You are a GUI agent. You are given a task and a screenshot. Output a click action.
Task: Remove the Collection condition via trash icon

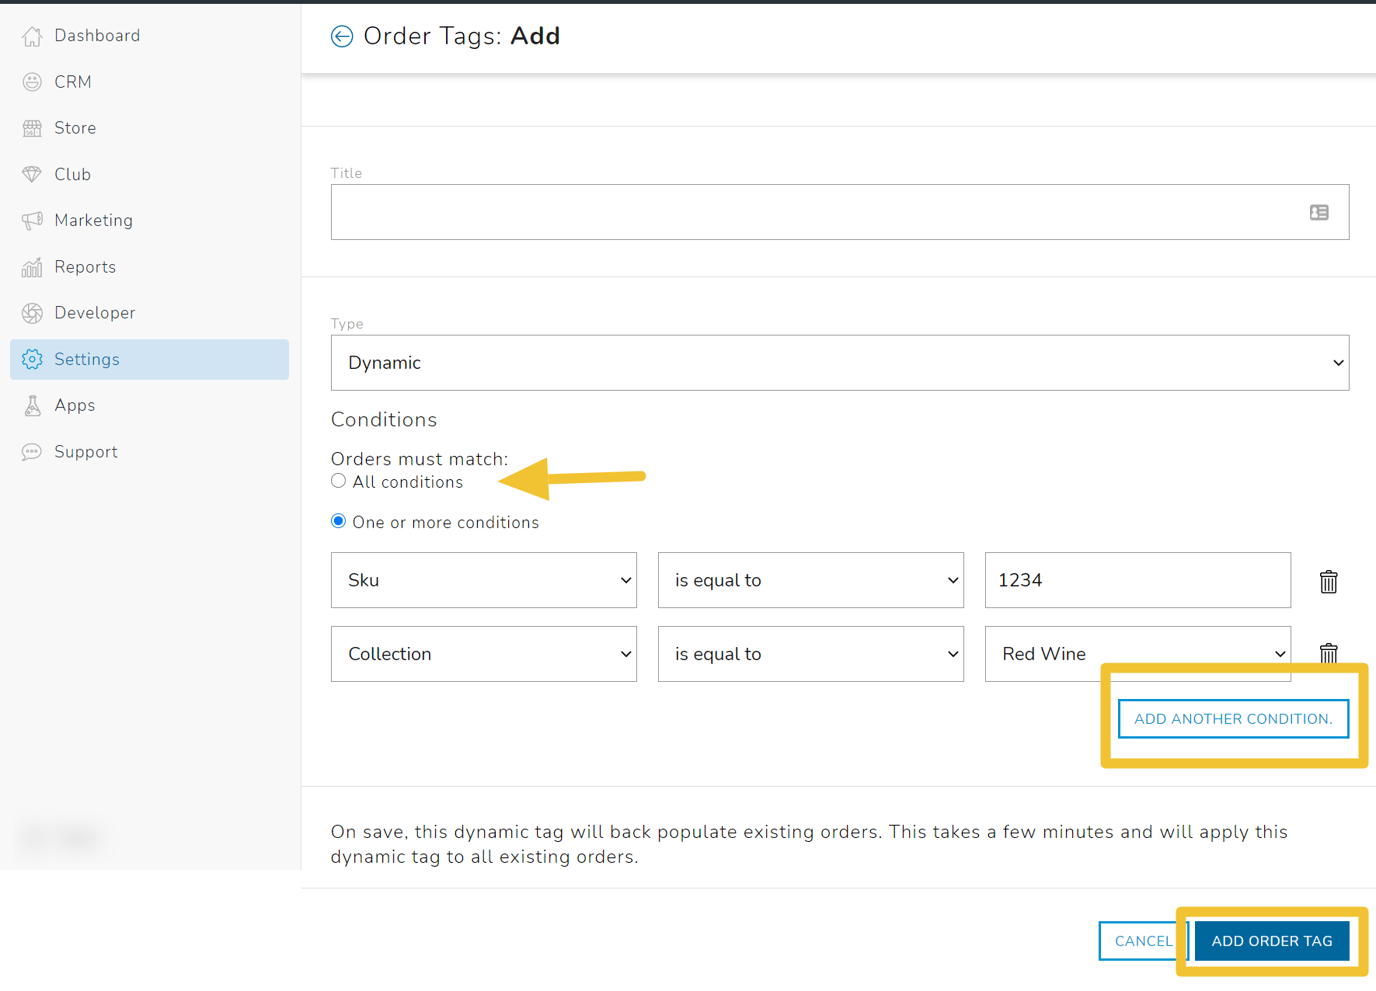(x=1328, y=653)
